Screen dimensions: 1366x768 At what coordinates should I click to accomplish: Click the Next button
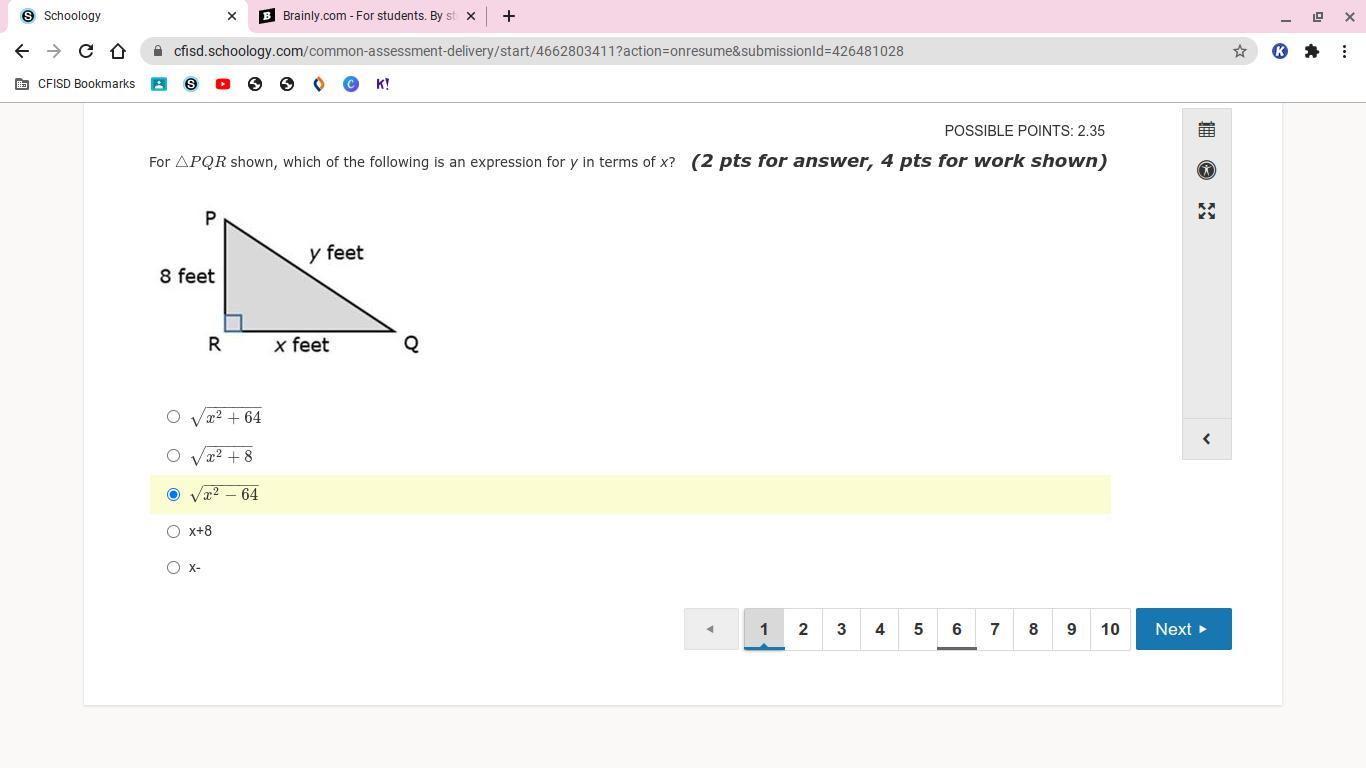pyautogui.click(x=1183, y=629)
